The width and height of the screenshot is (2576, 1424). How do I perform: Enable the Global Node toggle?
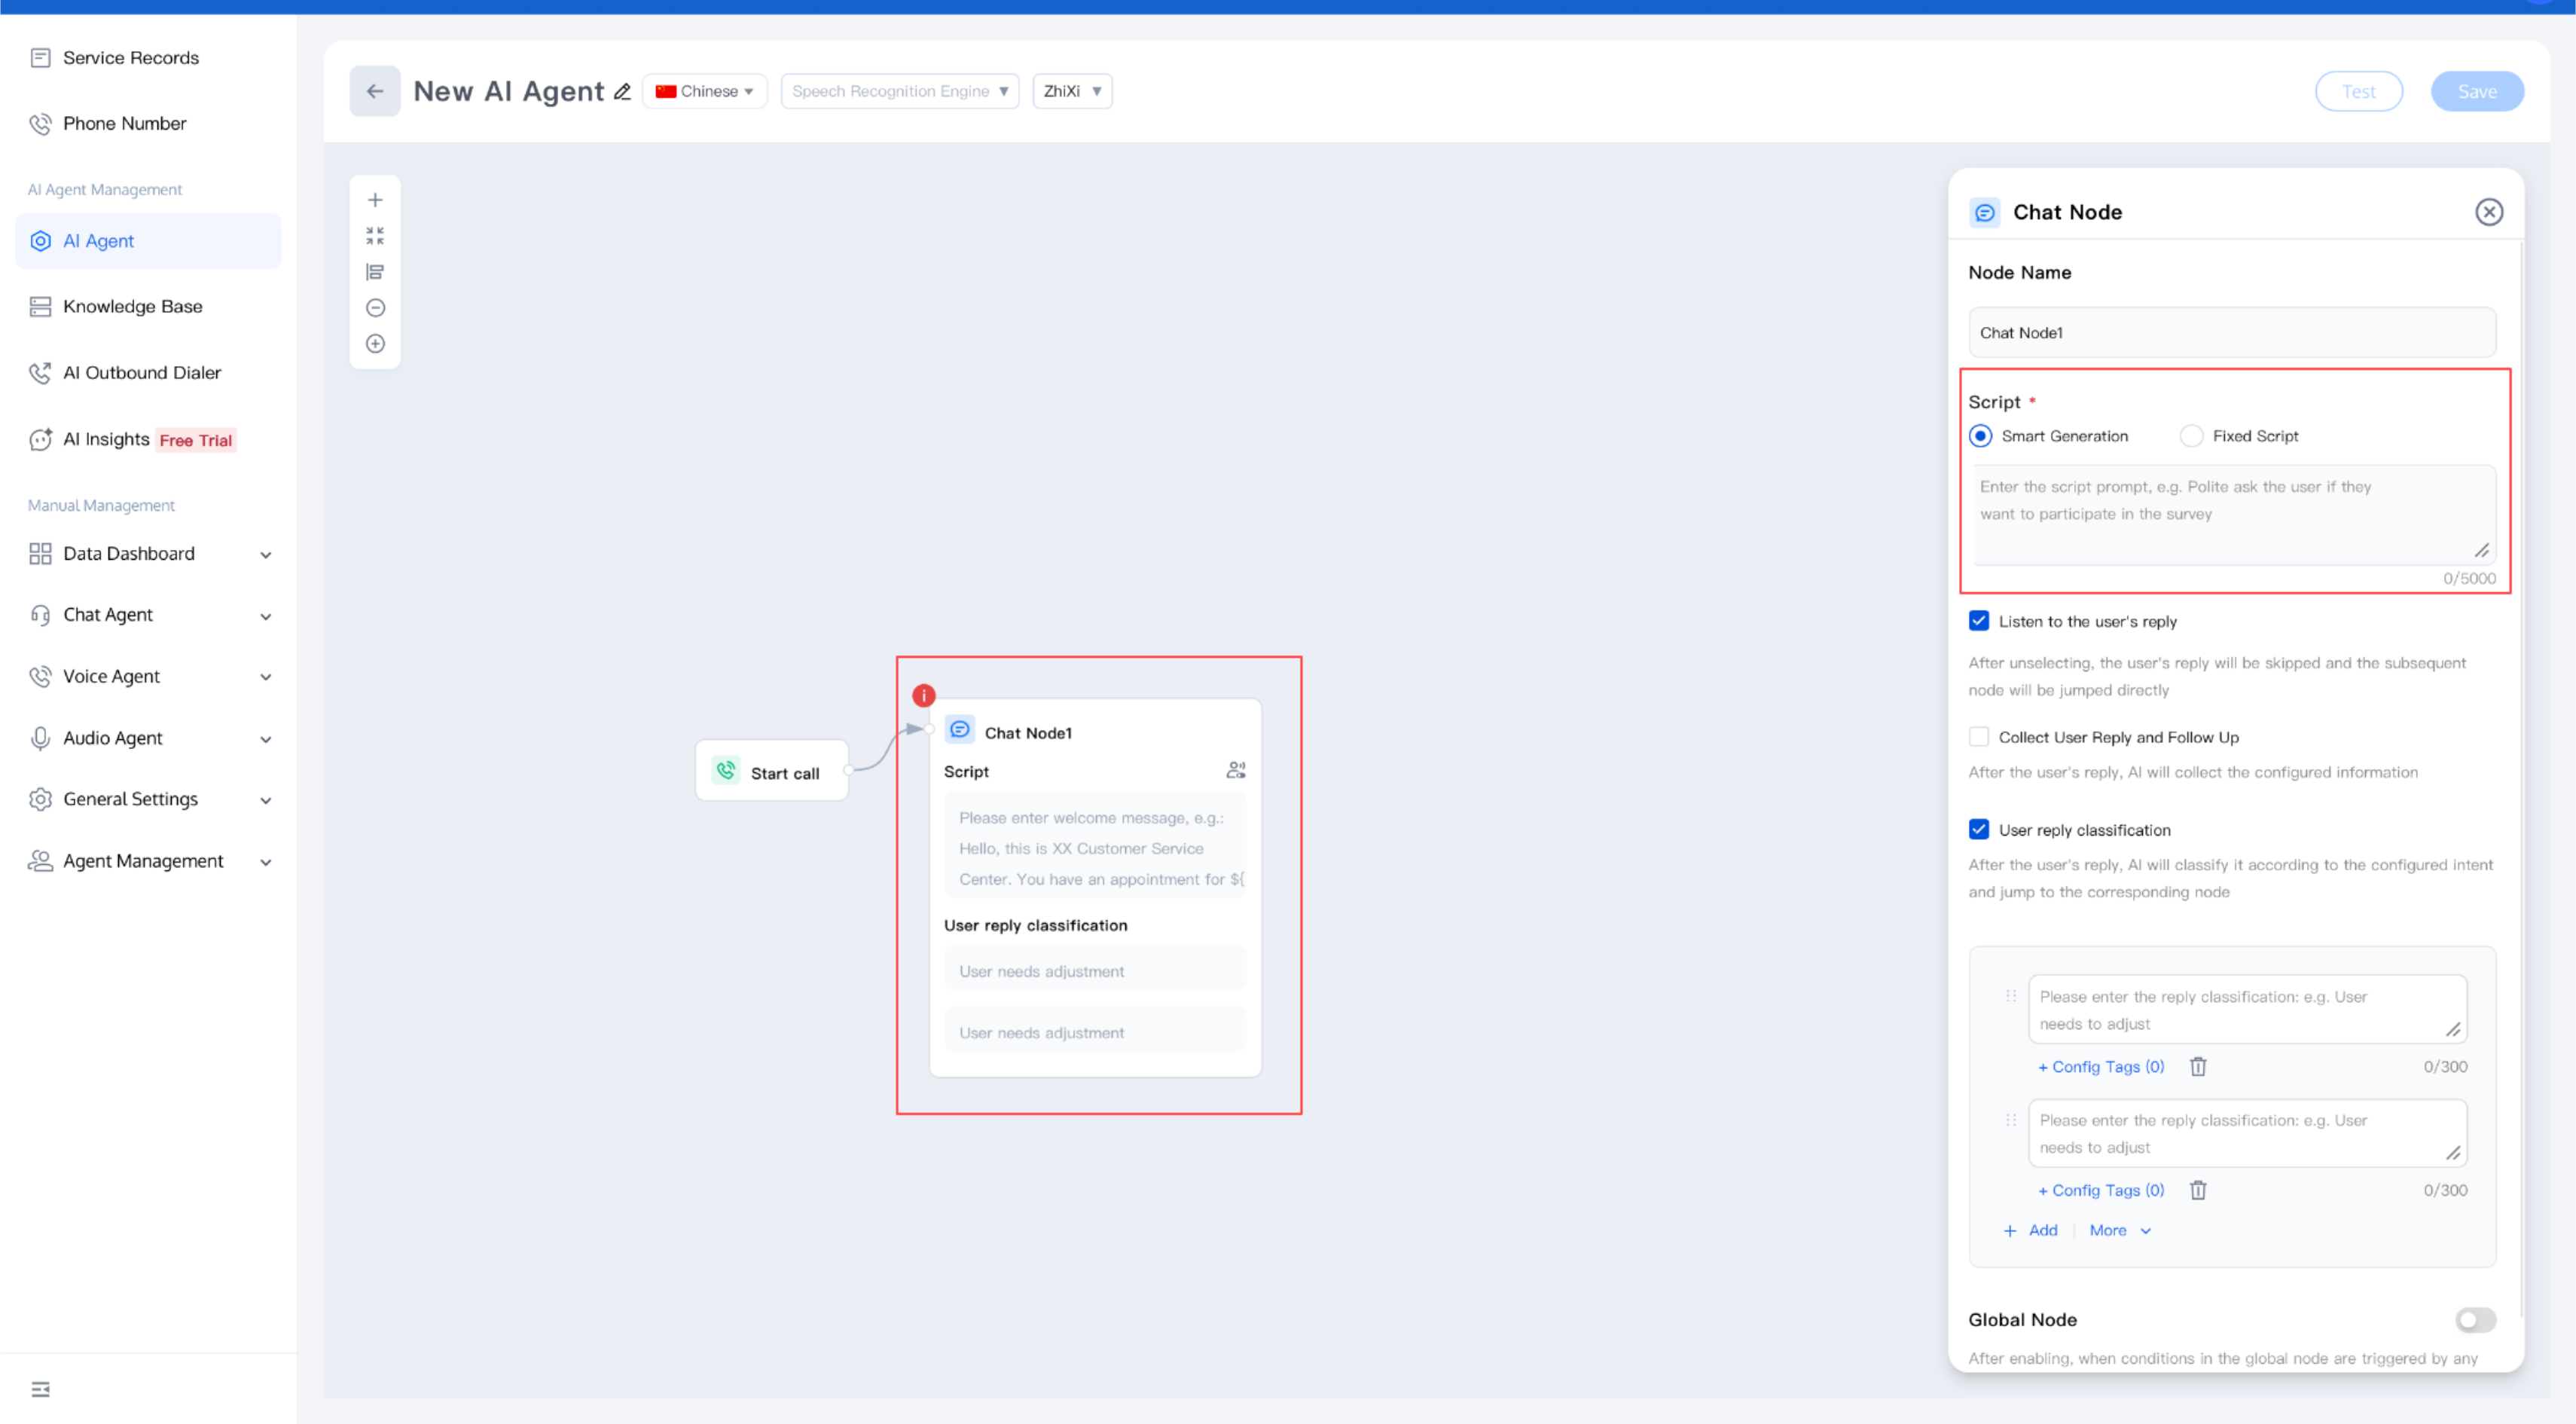[2475, 1320]
